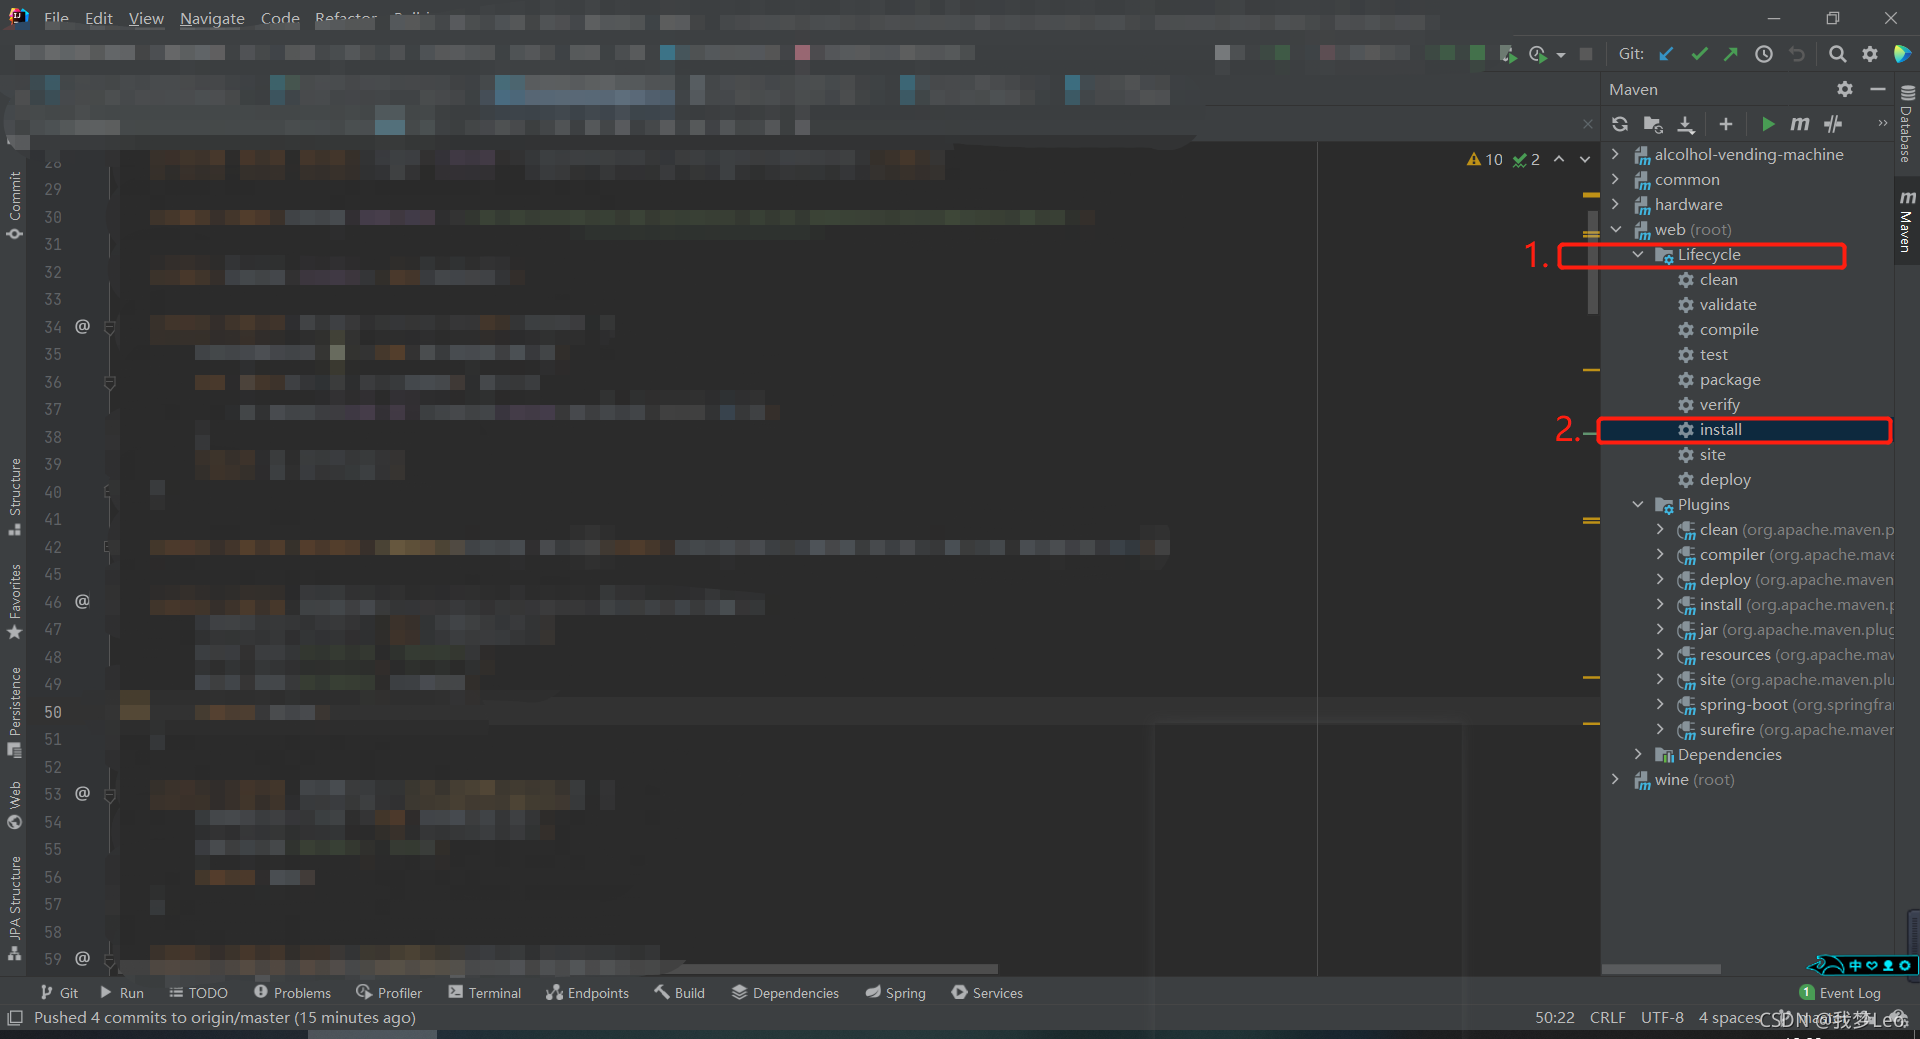
Task: Collapse the Lifecycle node
Action: click(x=1638, y=254)
